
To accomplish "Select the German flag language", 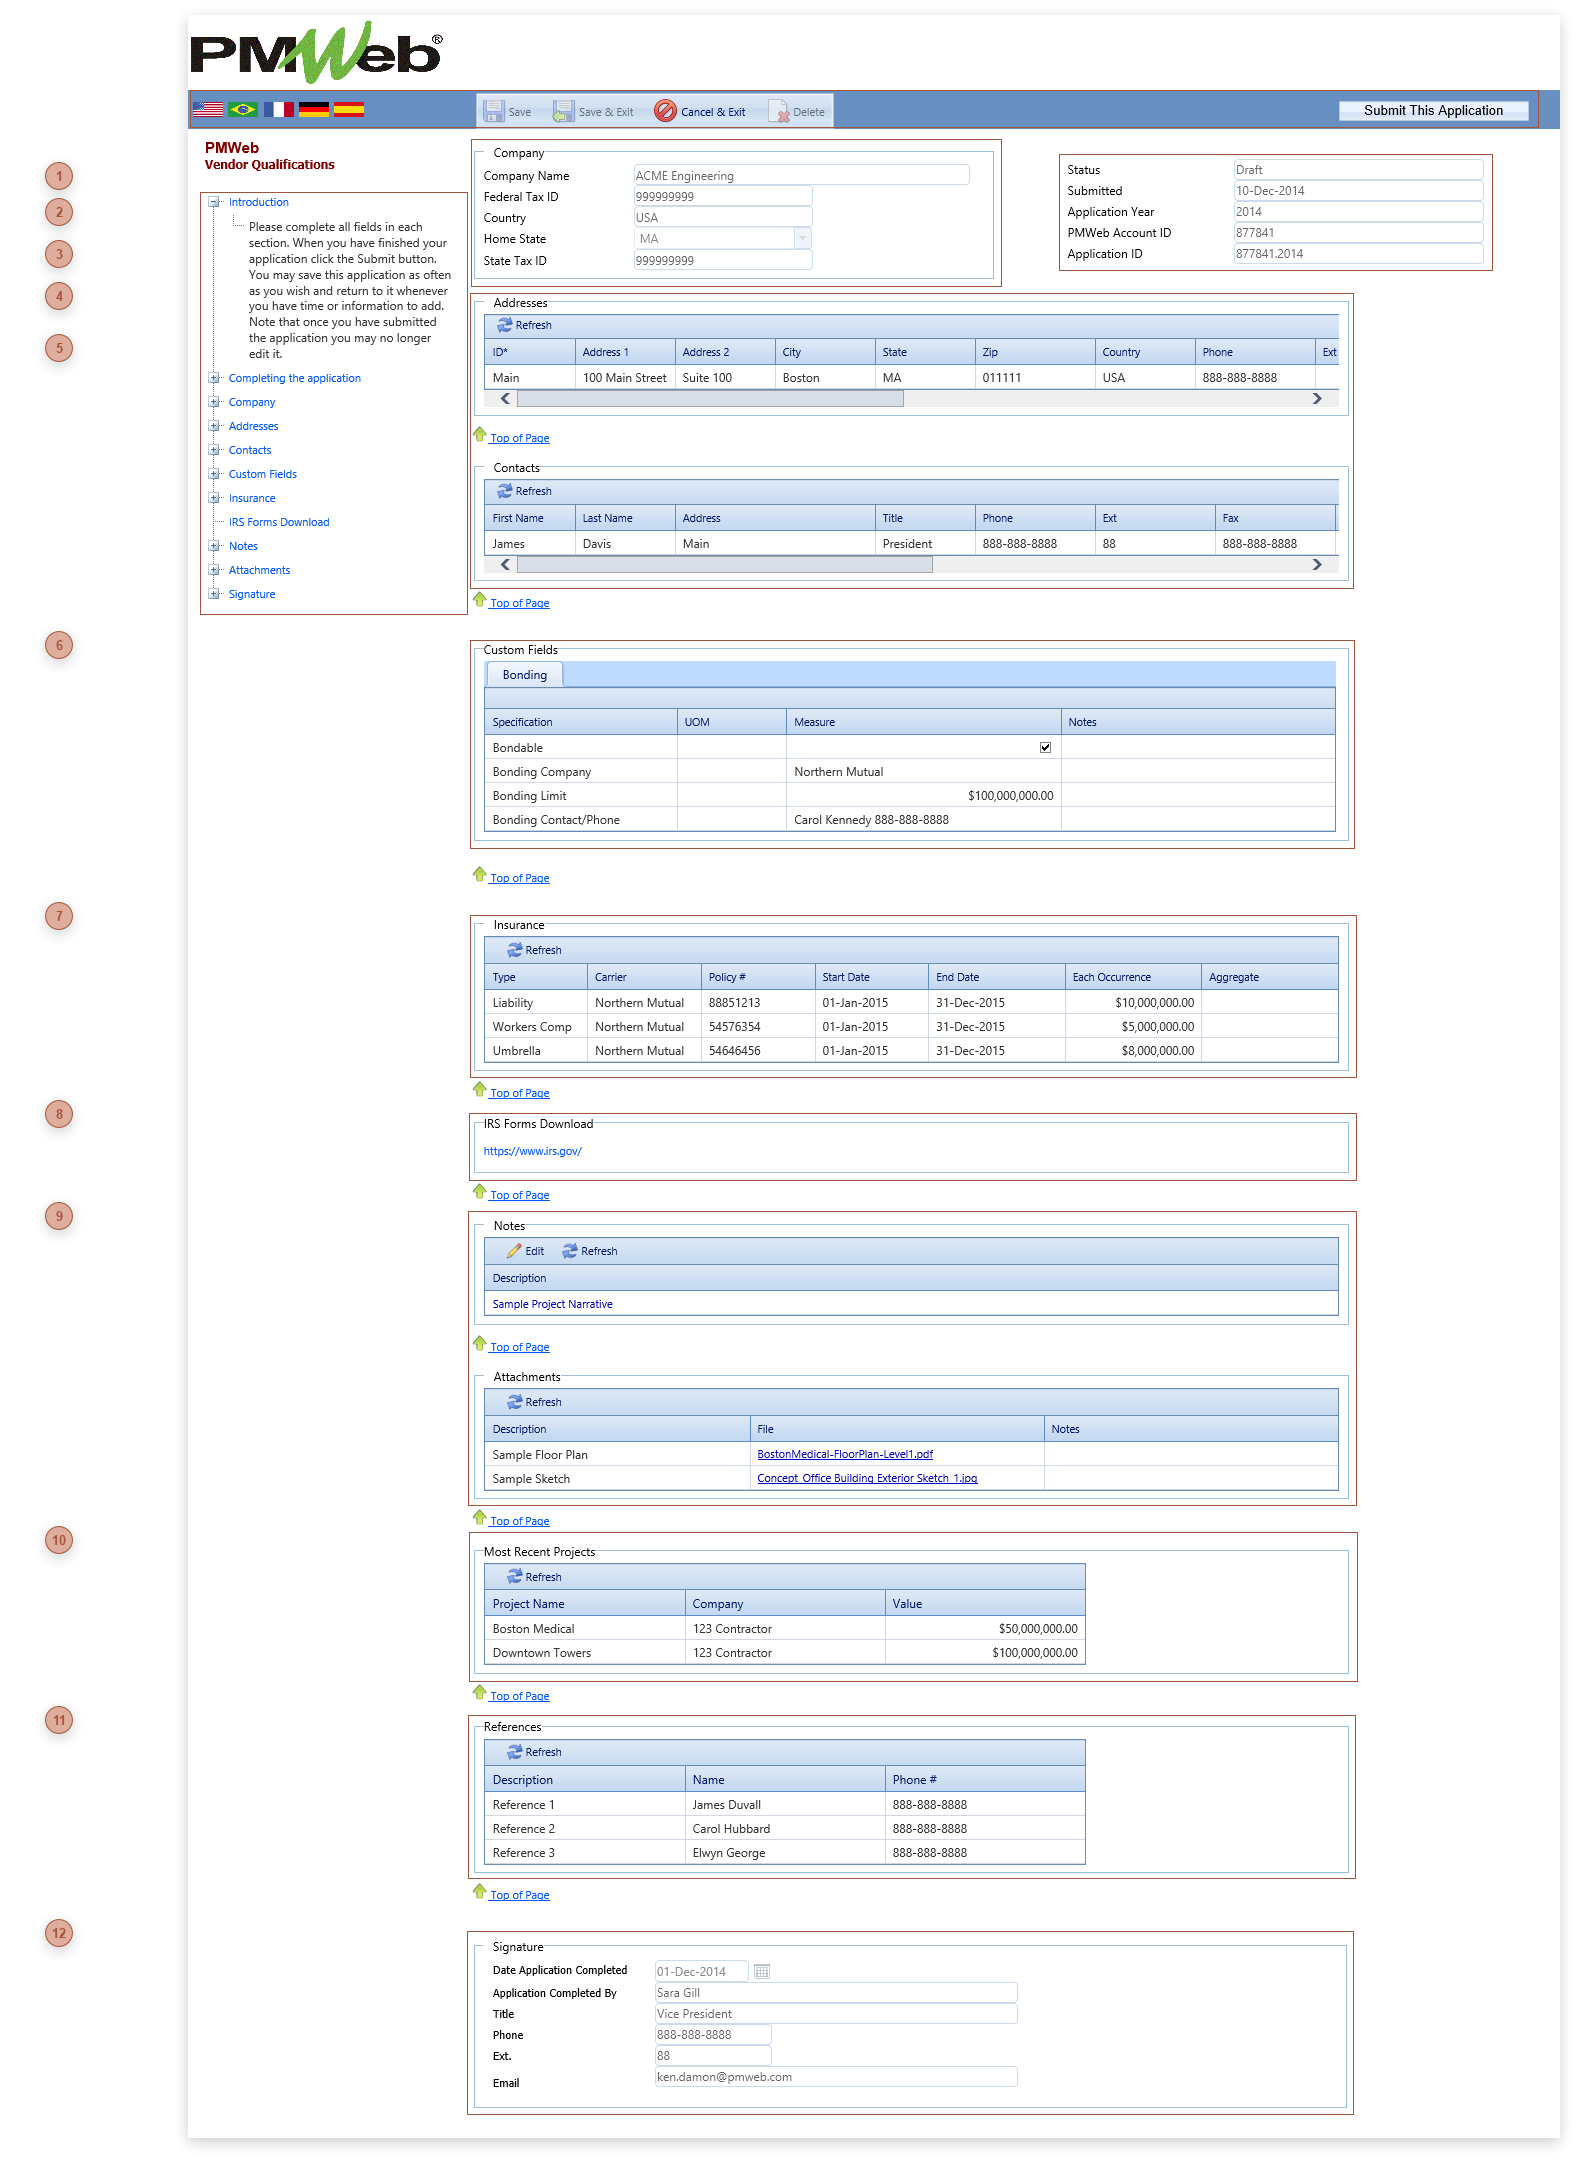I will point(314,110).
